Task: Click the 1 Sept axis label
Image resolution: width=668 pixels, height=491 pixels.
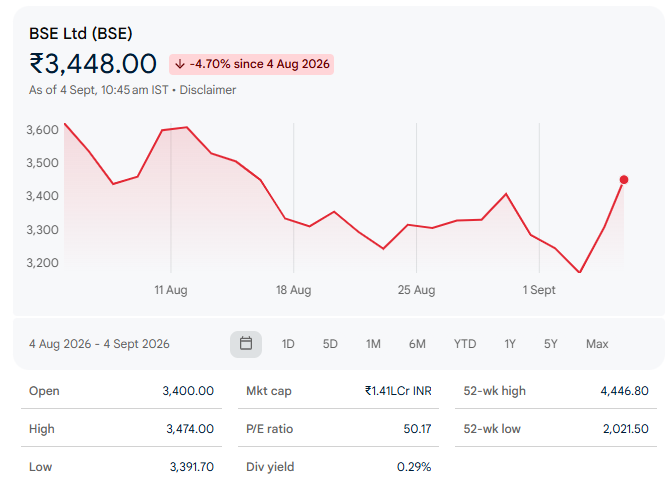Action: pos(539,290)
